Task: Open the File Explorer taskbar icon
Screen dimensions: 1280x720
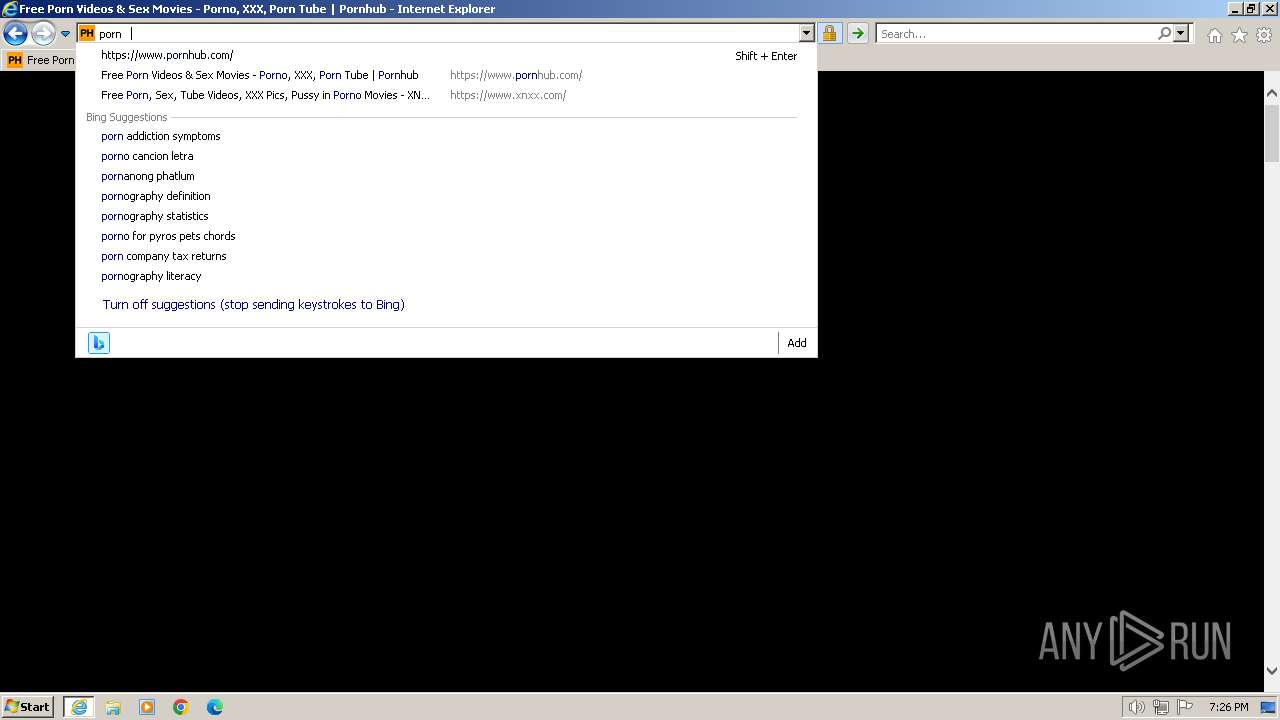Action: [113, 707]
